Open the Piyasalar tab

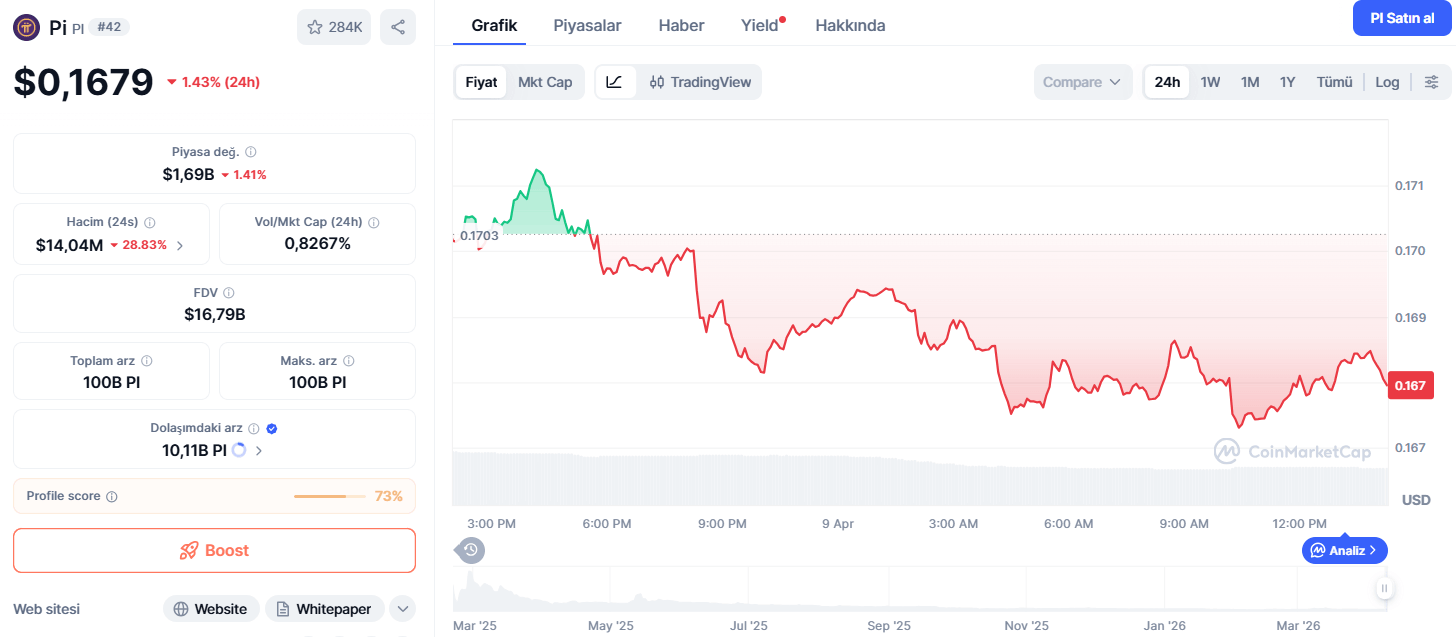coord(587,25)
